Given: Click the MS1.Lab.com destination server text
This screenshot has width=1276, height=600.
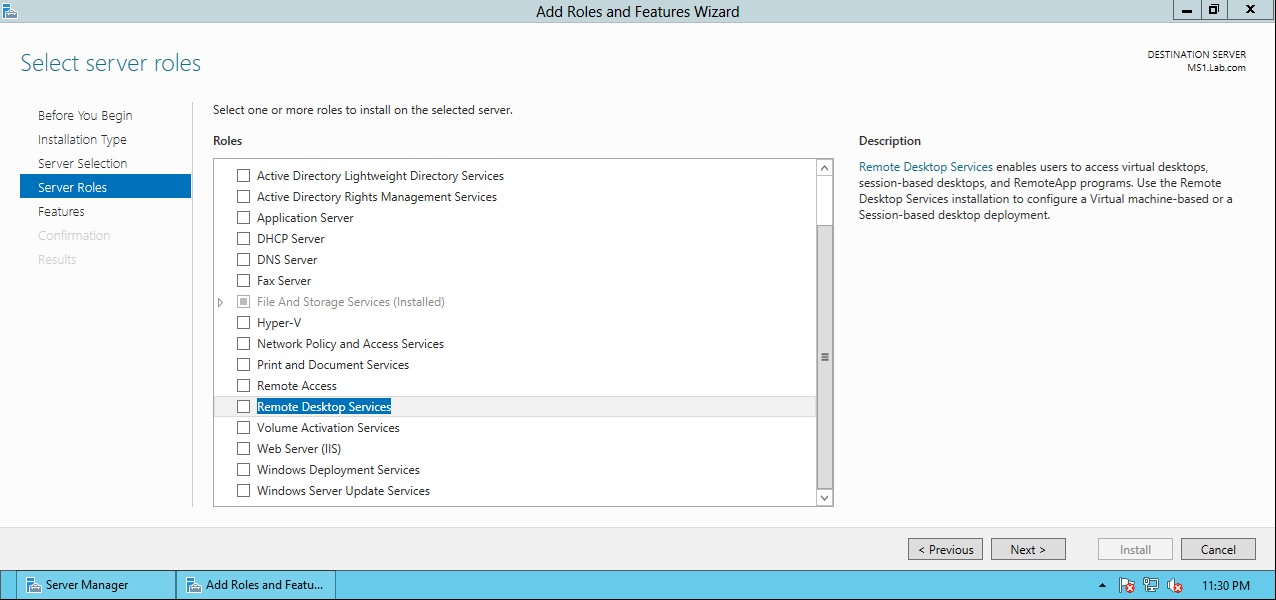Looking at the screenshot, I should pyautogui.click(x=1216, y=68).
